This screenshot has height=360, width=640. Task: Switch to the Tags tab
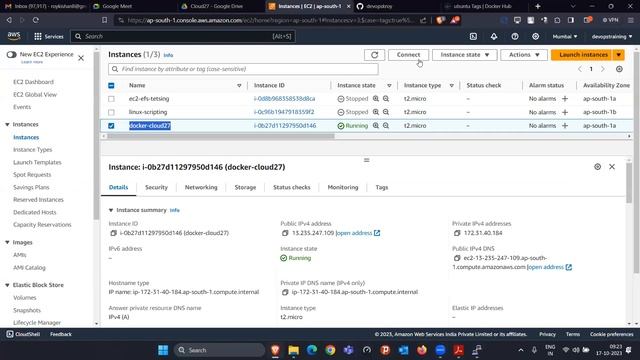[x=382, y=187]
